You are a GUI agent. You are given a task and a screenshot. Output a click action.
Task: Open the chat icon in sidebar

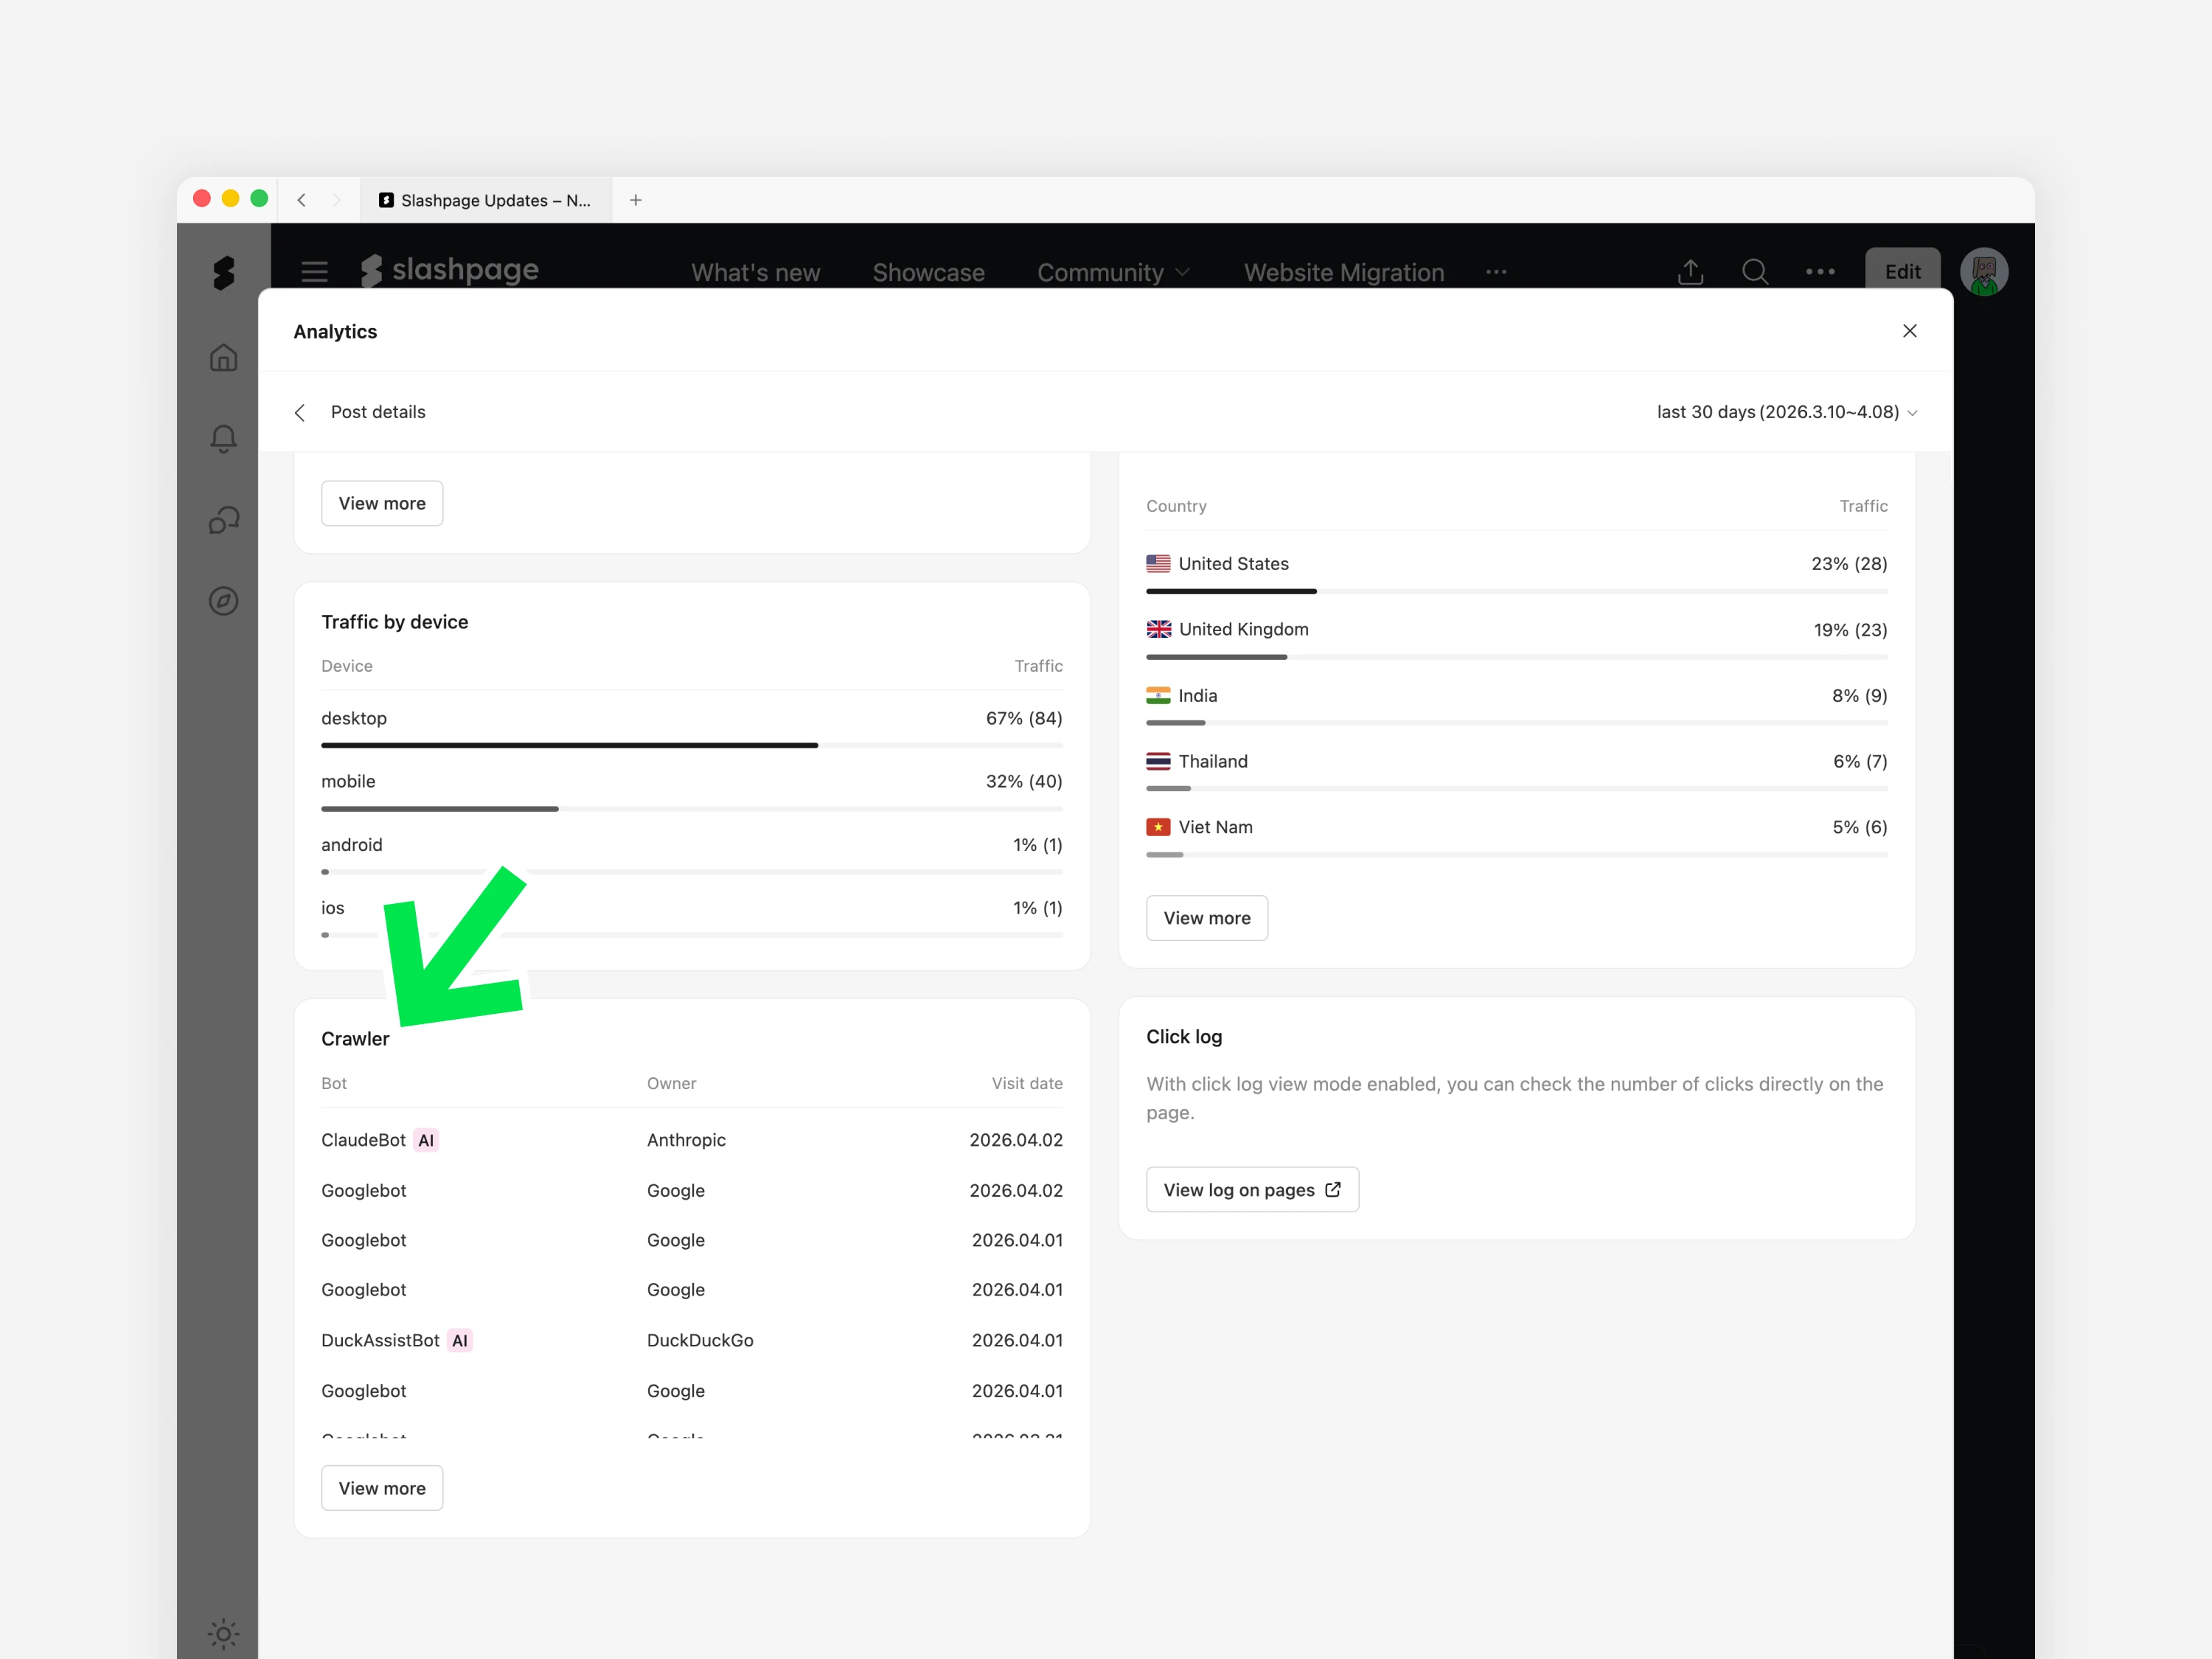coord(223,520)
